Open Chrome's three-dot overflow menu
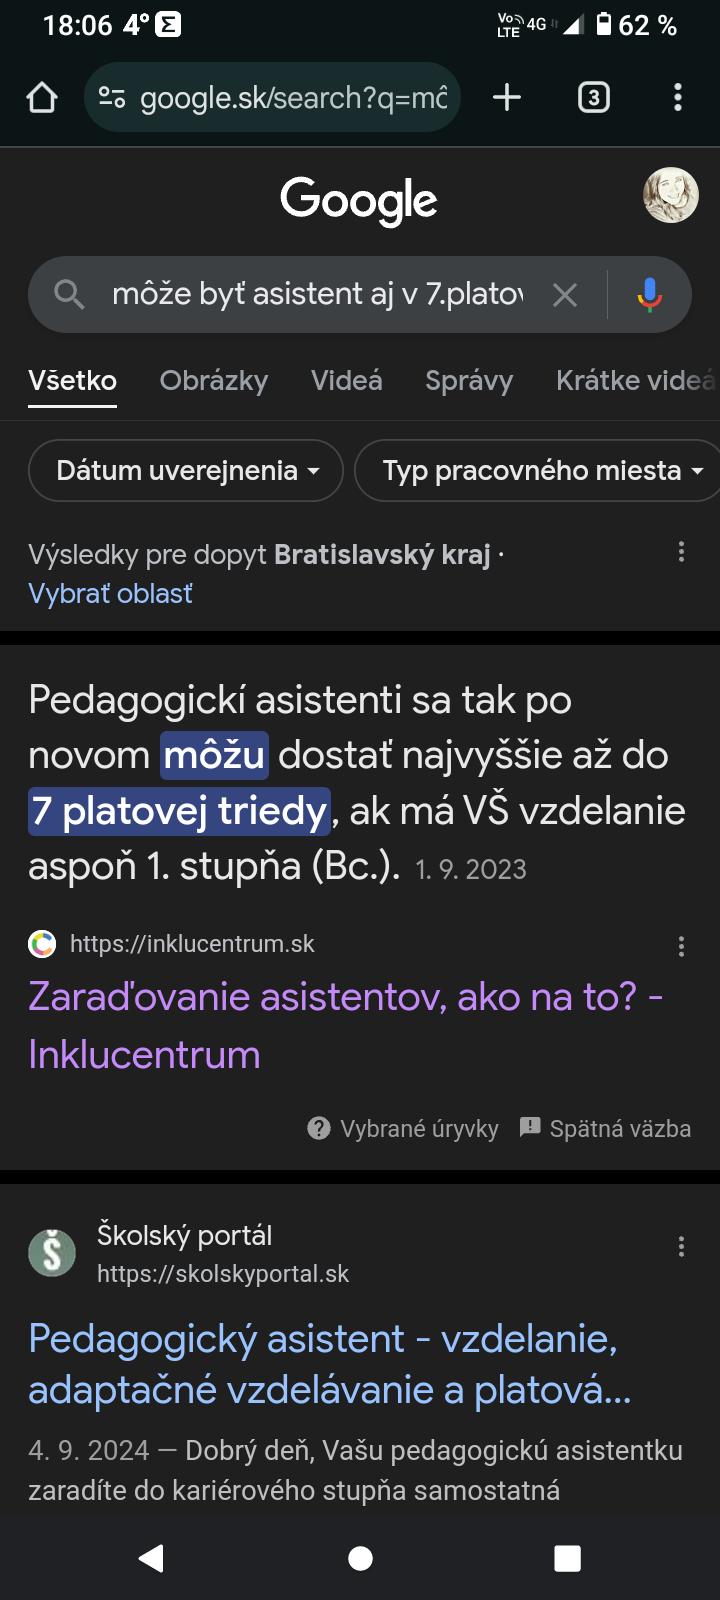This screenshot has width=720, height=1600. point(678,97)
